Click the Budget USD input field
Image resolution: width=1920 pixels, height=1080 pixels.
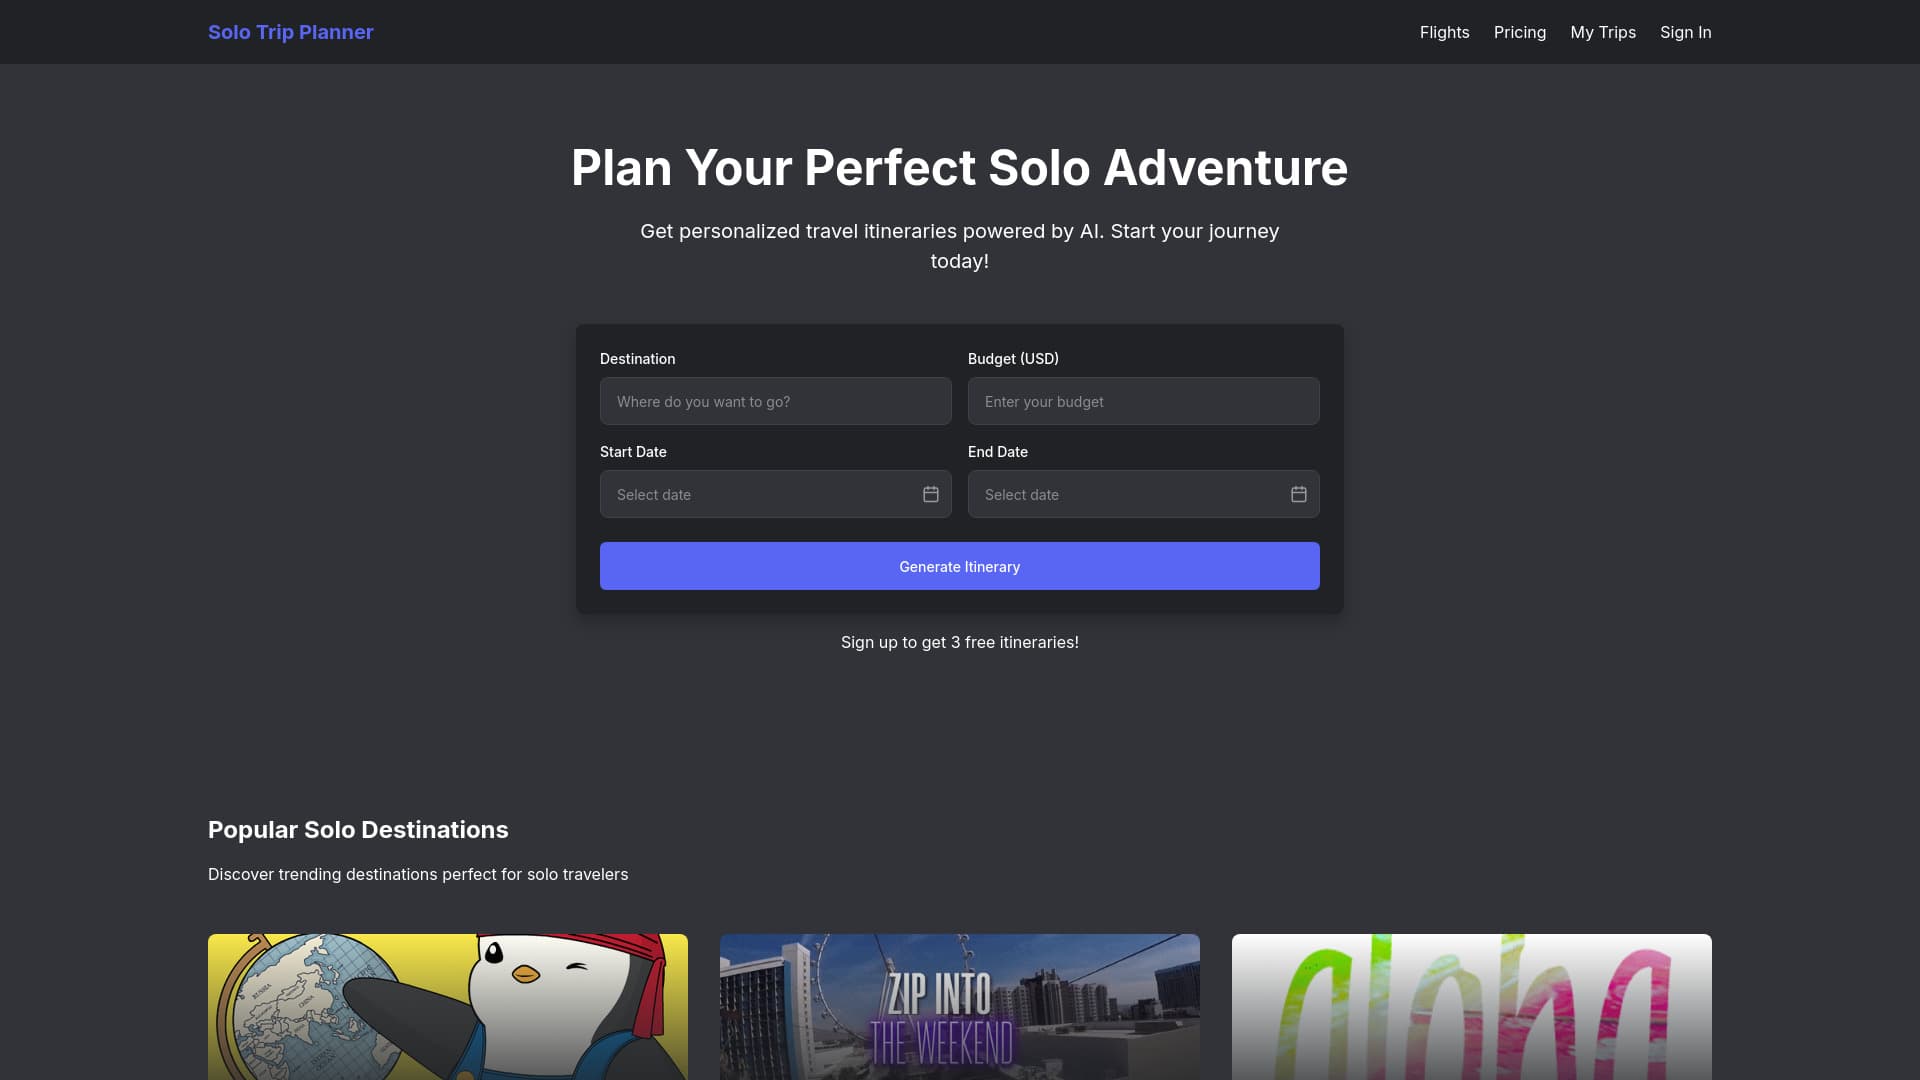[1143, 401]
